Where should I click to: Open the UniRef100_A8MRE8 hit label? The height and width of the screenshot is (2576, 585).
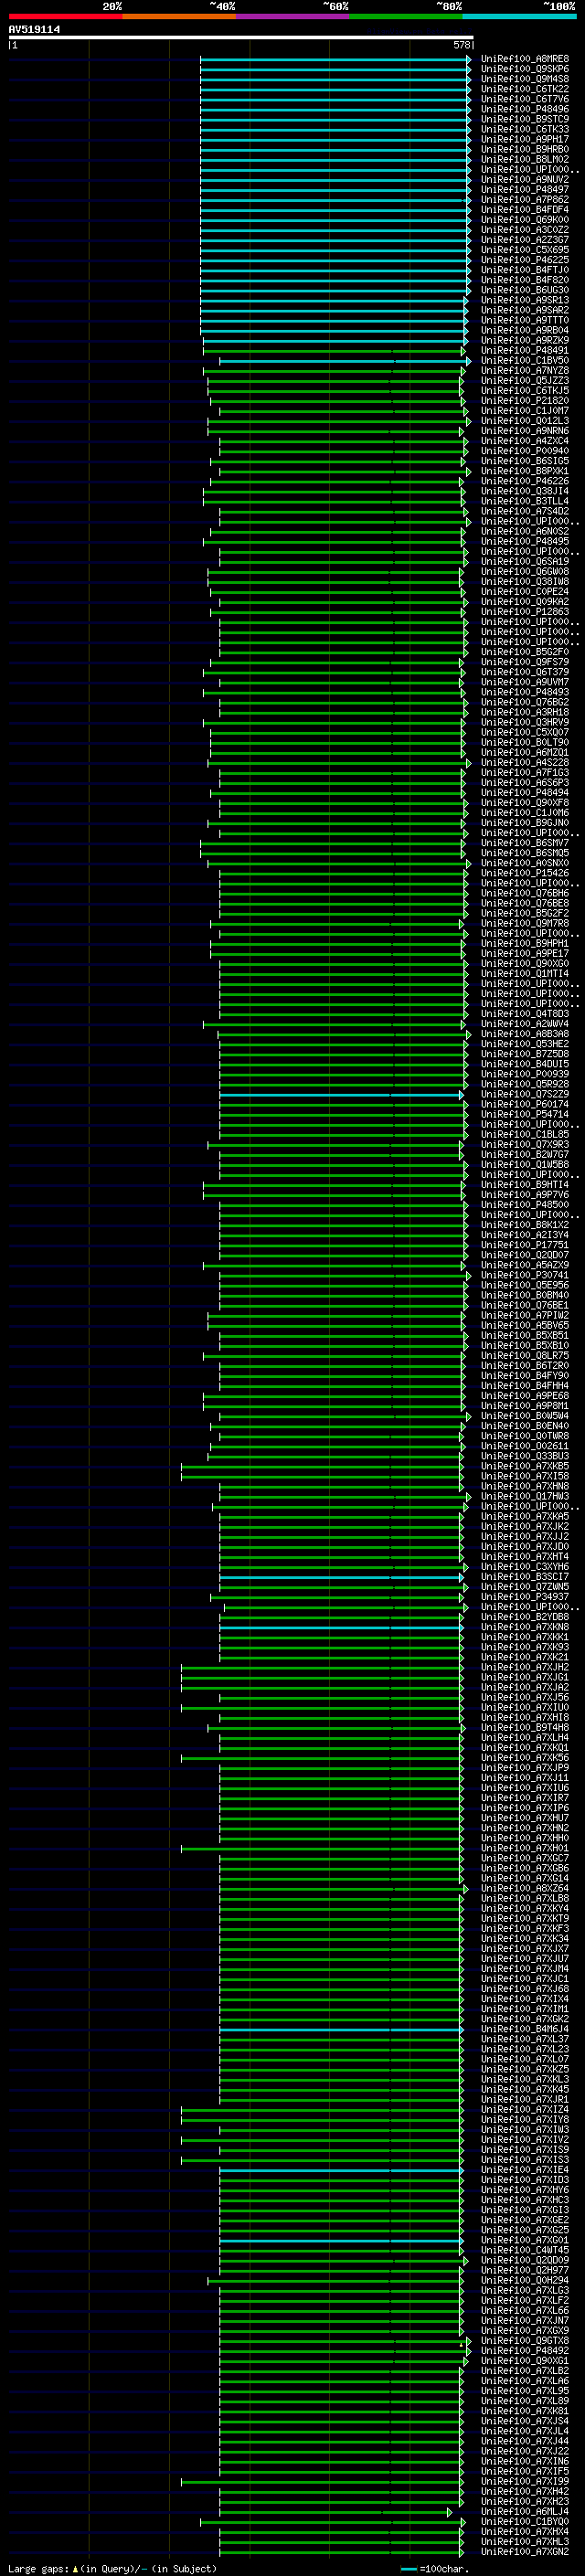[524, 60]
